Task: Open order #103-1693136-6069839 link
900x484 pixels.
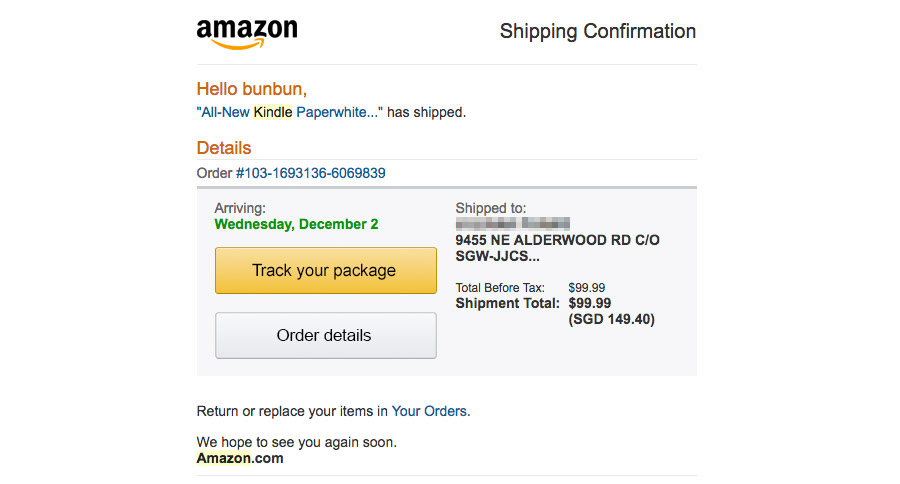Action: click(x=311, y=173)
